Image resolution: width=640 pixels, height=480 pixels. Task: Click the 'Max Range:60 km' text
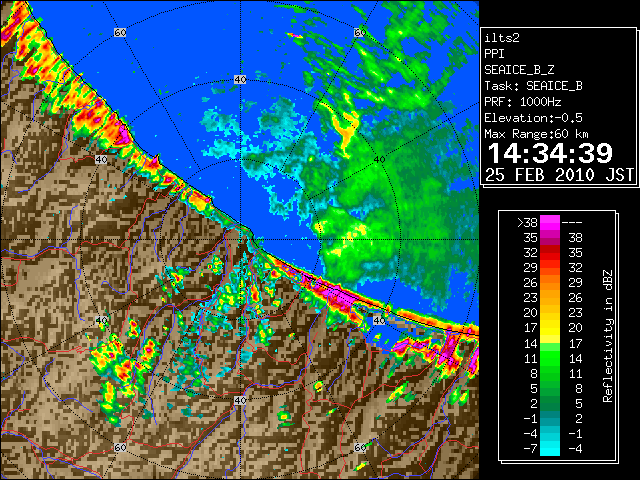(x=536, y=134)
